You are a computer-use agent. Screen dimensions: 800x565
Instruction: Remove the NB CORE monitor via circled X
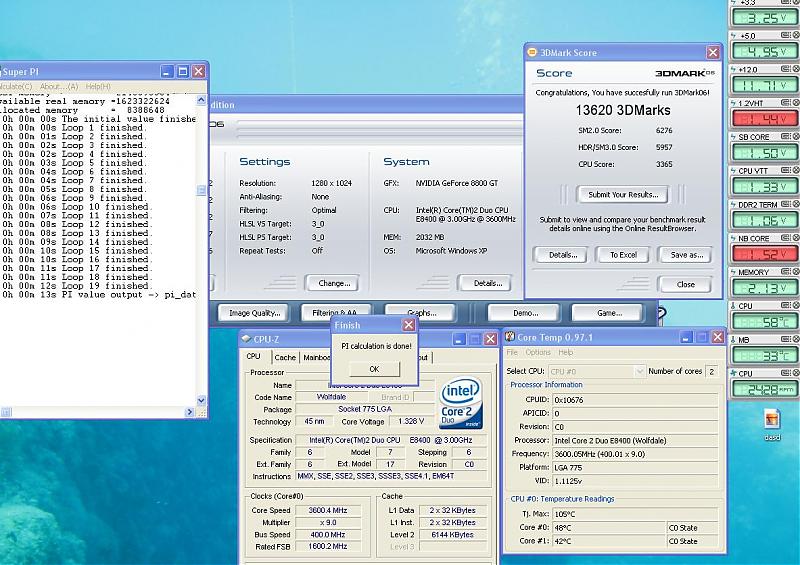click(x=796, y=238)
